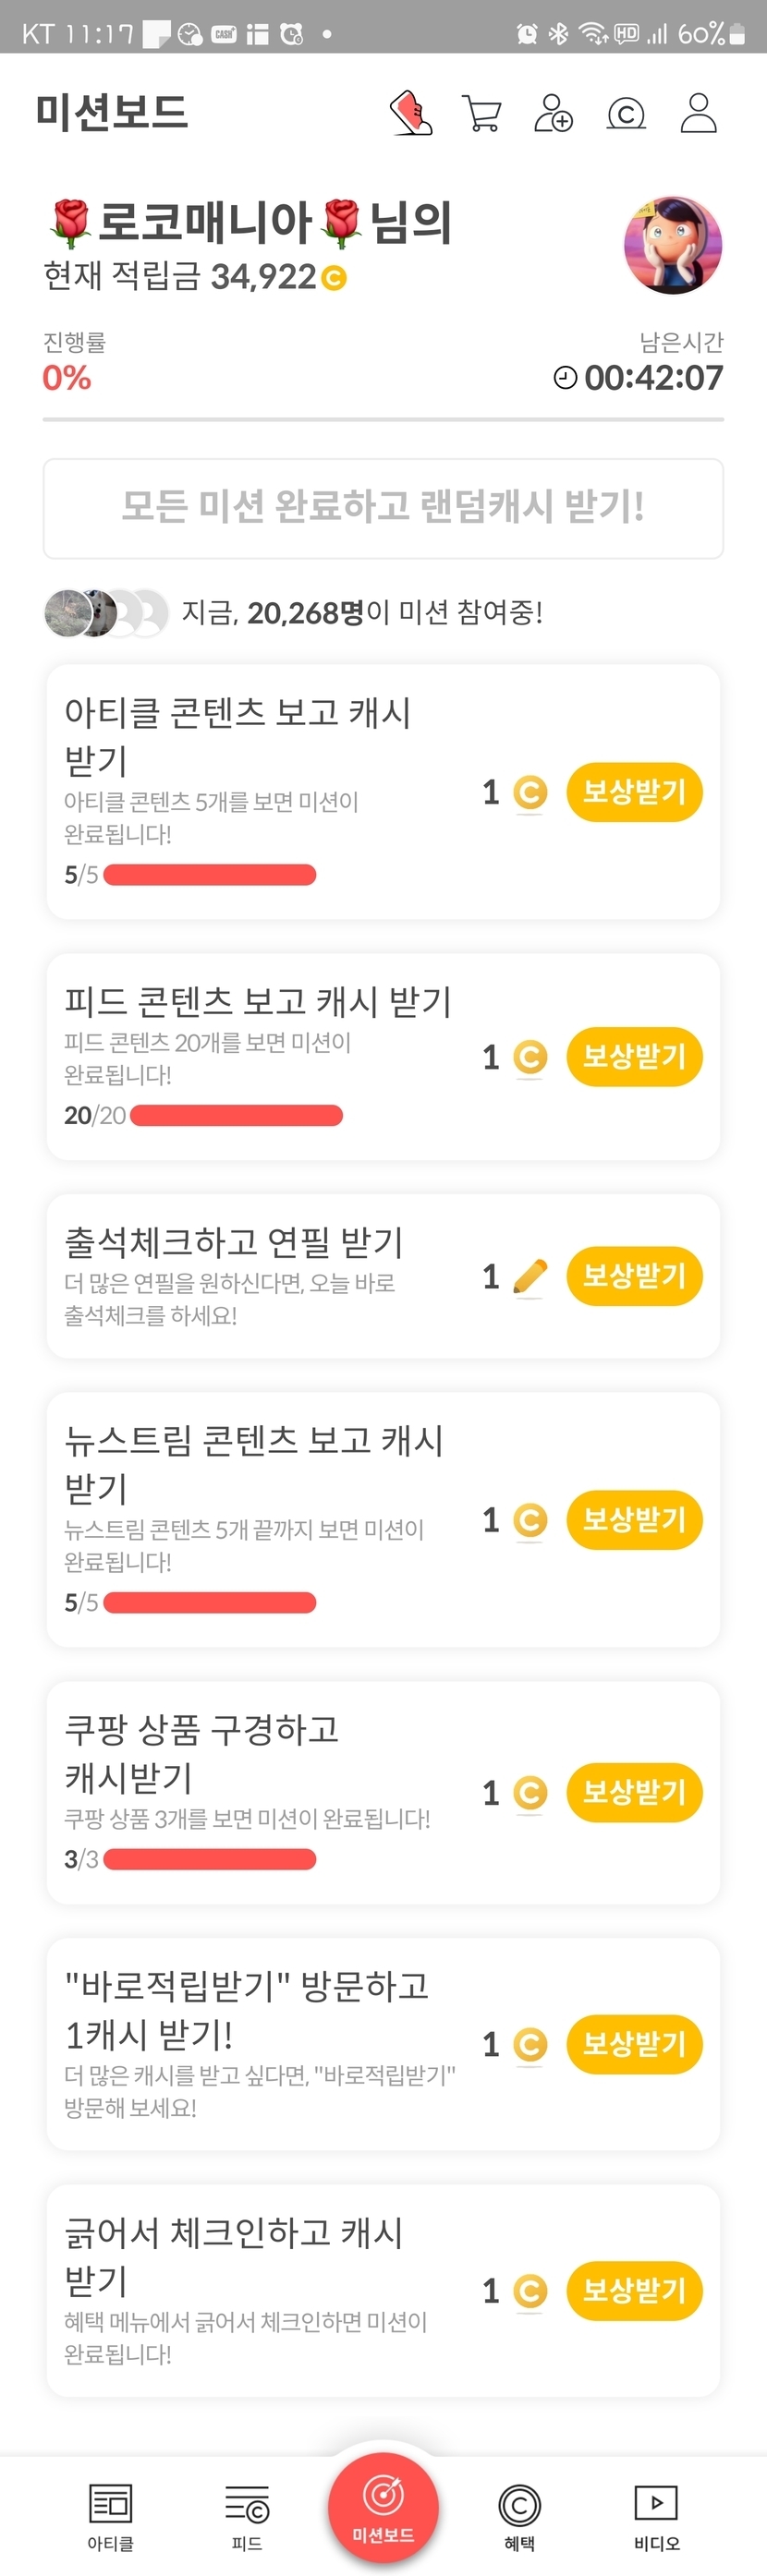The image size is (767, 2576).
Task: Claim reward for 바로적립받기 visit mission
Action: coord(634,2044)
